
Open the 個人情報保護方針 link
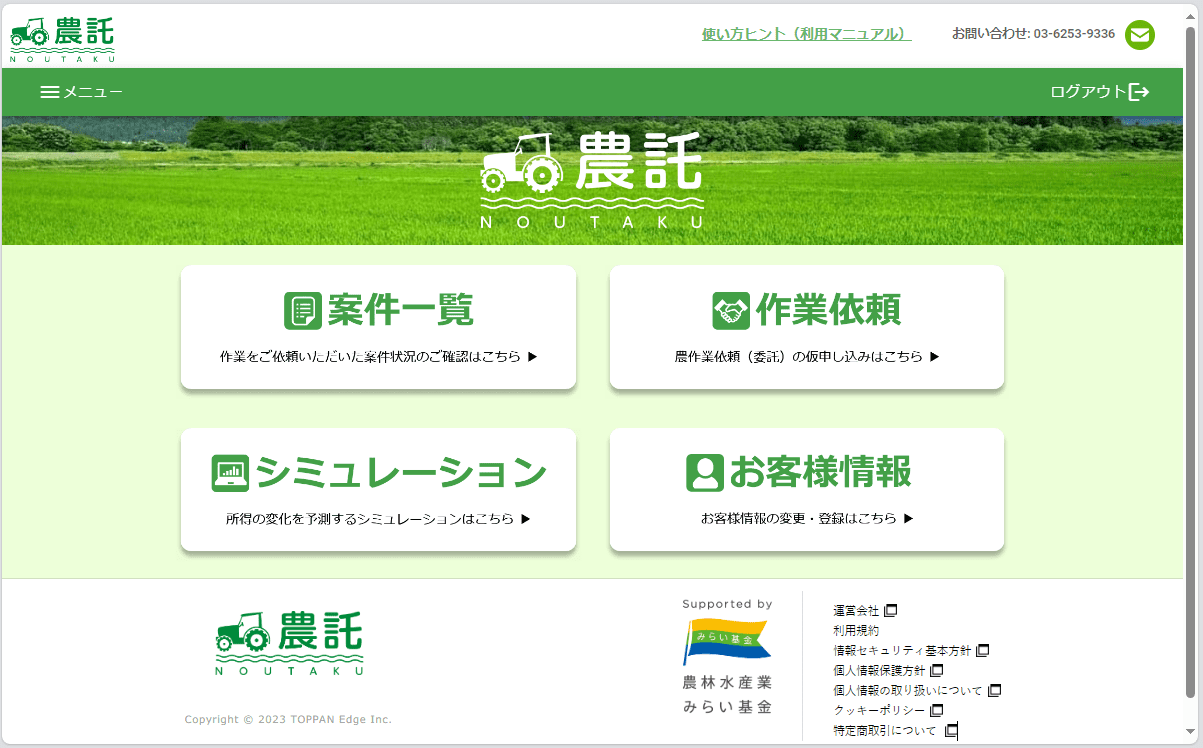coord(879,670)
